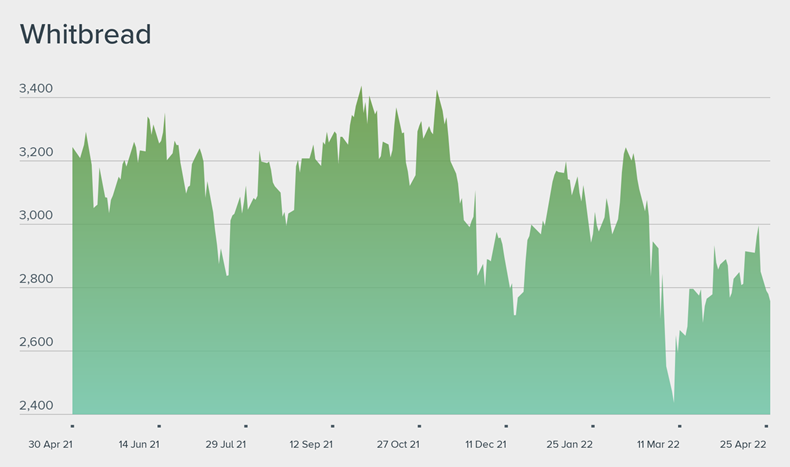Click the tick mark above 27 Oct 21
The height and width of the screenshot is (467, 790).
(x=419, y=425)
